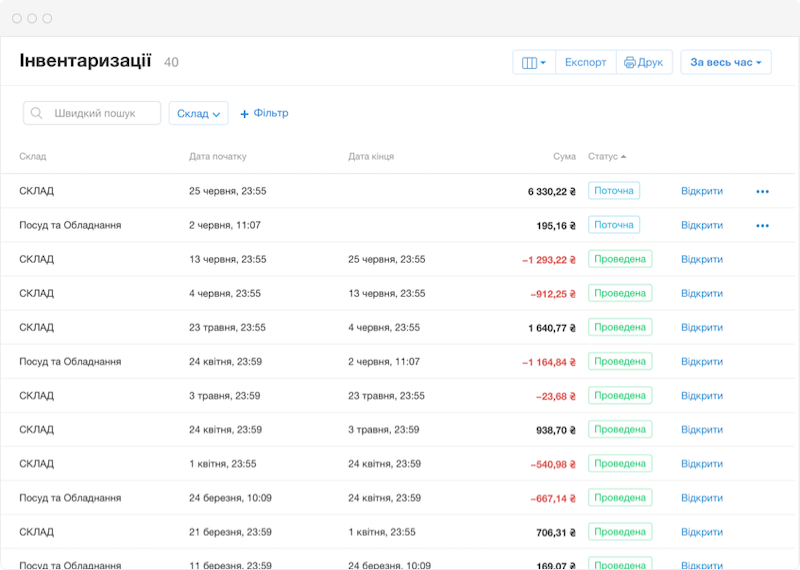
Task: Click the Швидкий пошук search field
Action: [x=92, y=113]
